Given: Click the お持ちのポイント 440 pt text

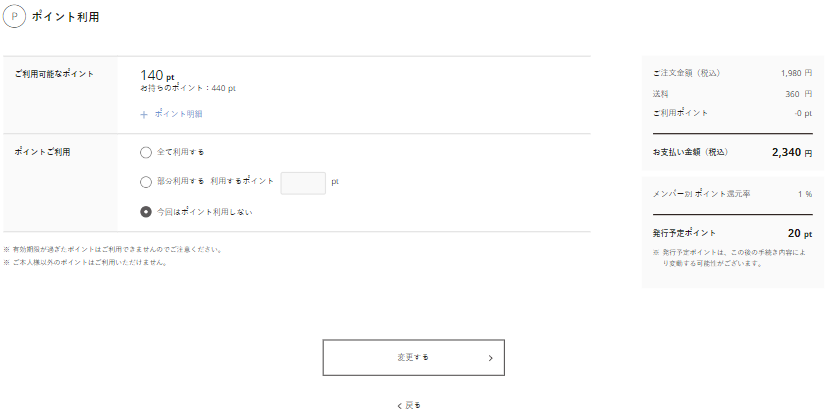Looking at the screenshot, I should (188, 89).
